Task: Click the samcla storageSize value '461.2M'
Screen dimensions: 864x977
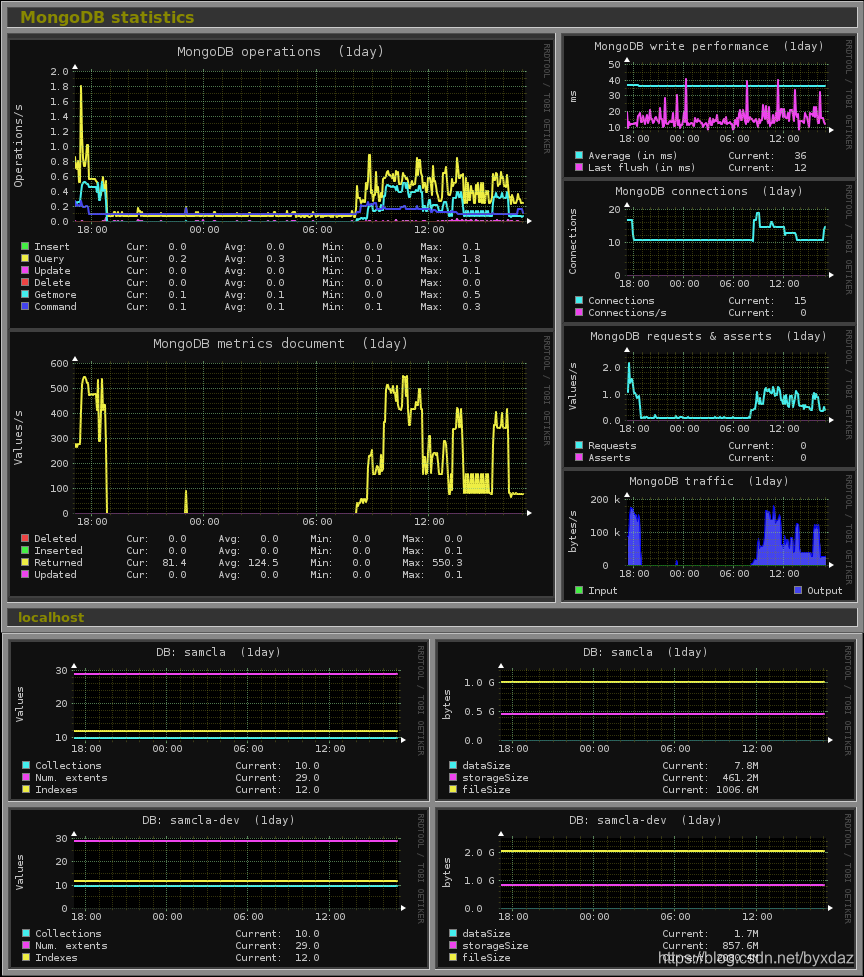Action: coord(740,778)
